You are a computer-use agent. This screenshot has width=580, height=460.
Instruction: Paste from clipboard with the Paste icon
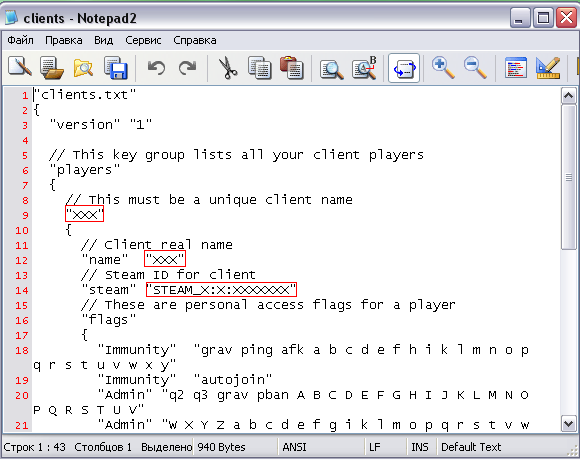(292, 68)
